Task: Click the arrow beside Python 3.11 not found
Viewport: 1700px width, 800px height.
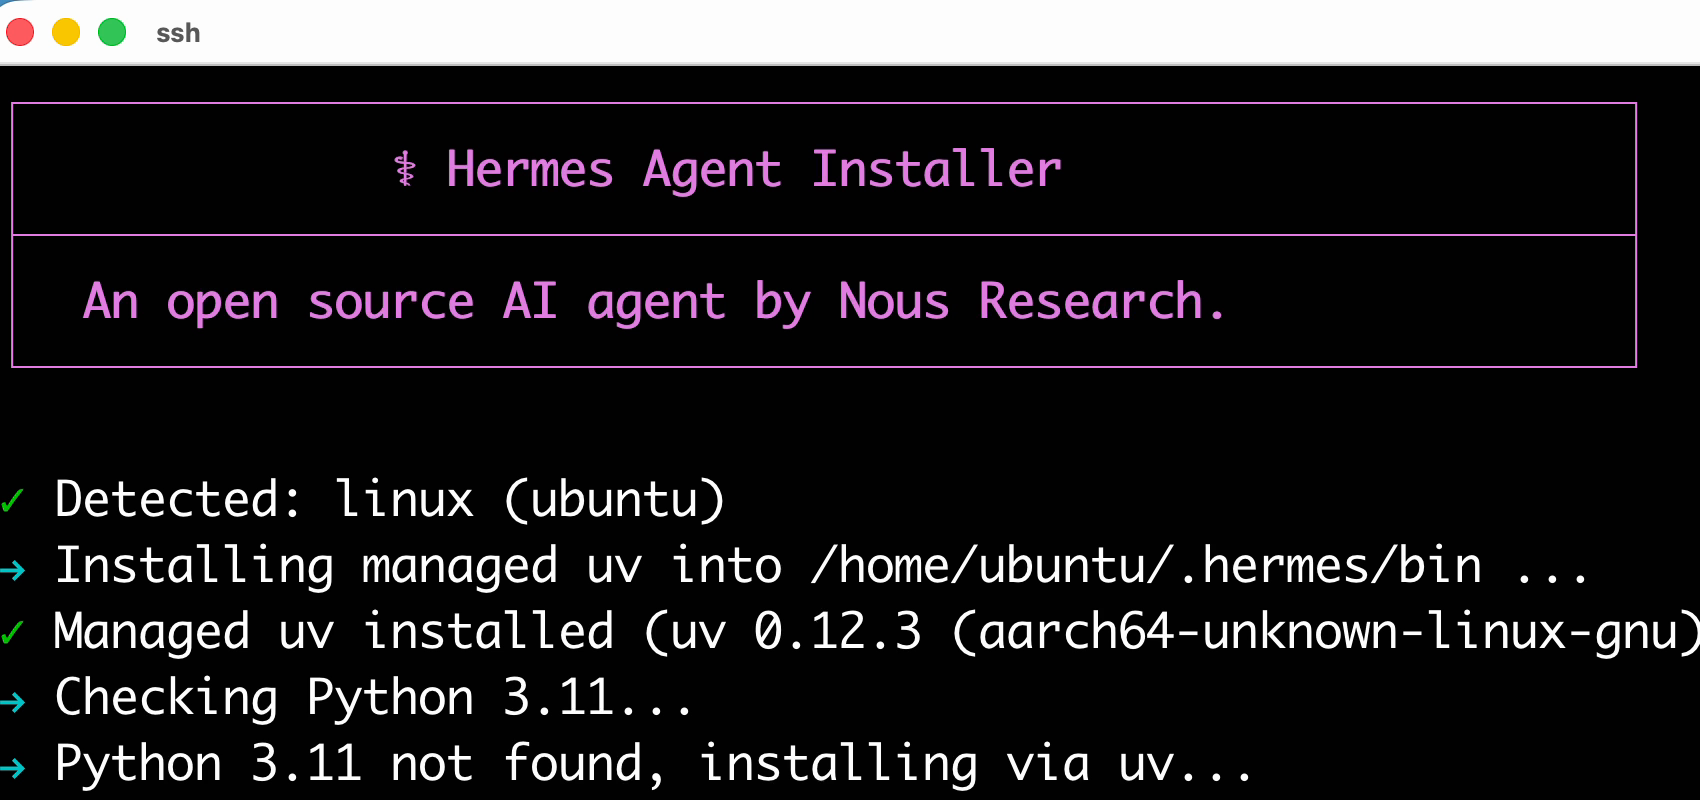Action: pyautogui.click(x=13, y=768)
